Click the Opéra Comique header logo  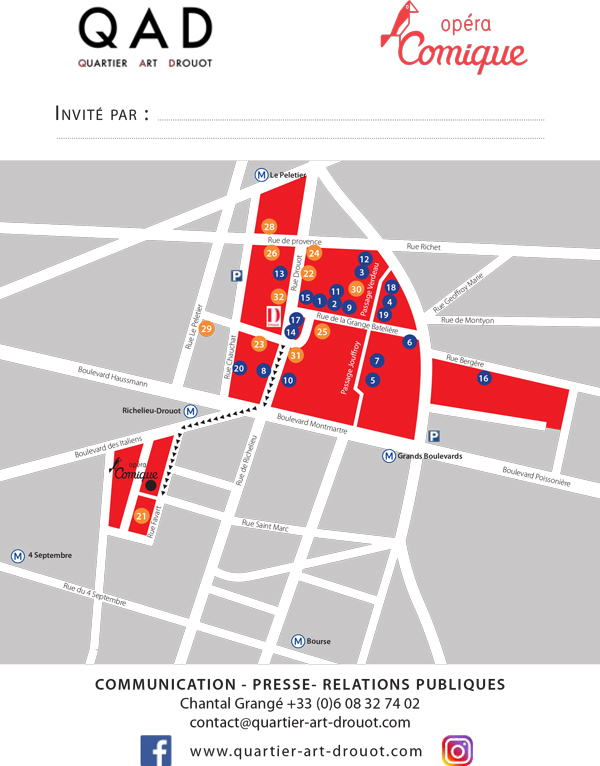click(x=454, y=37)
